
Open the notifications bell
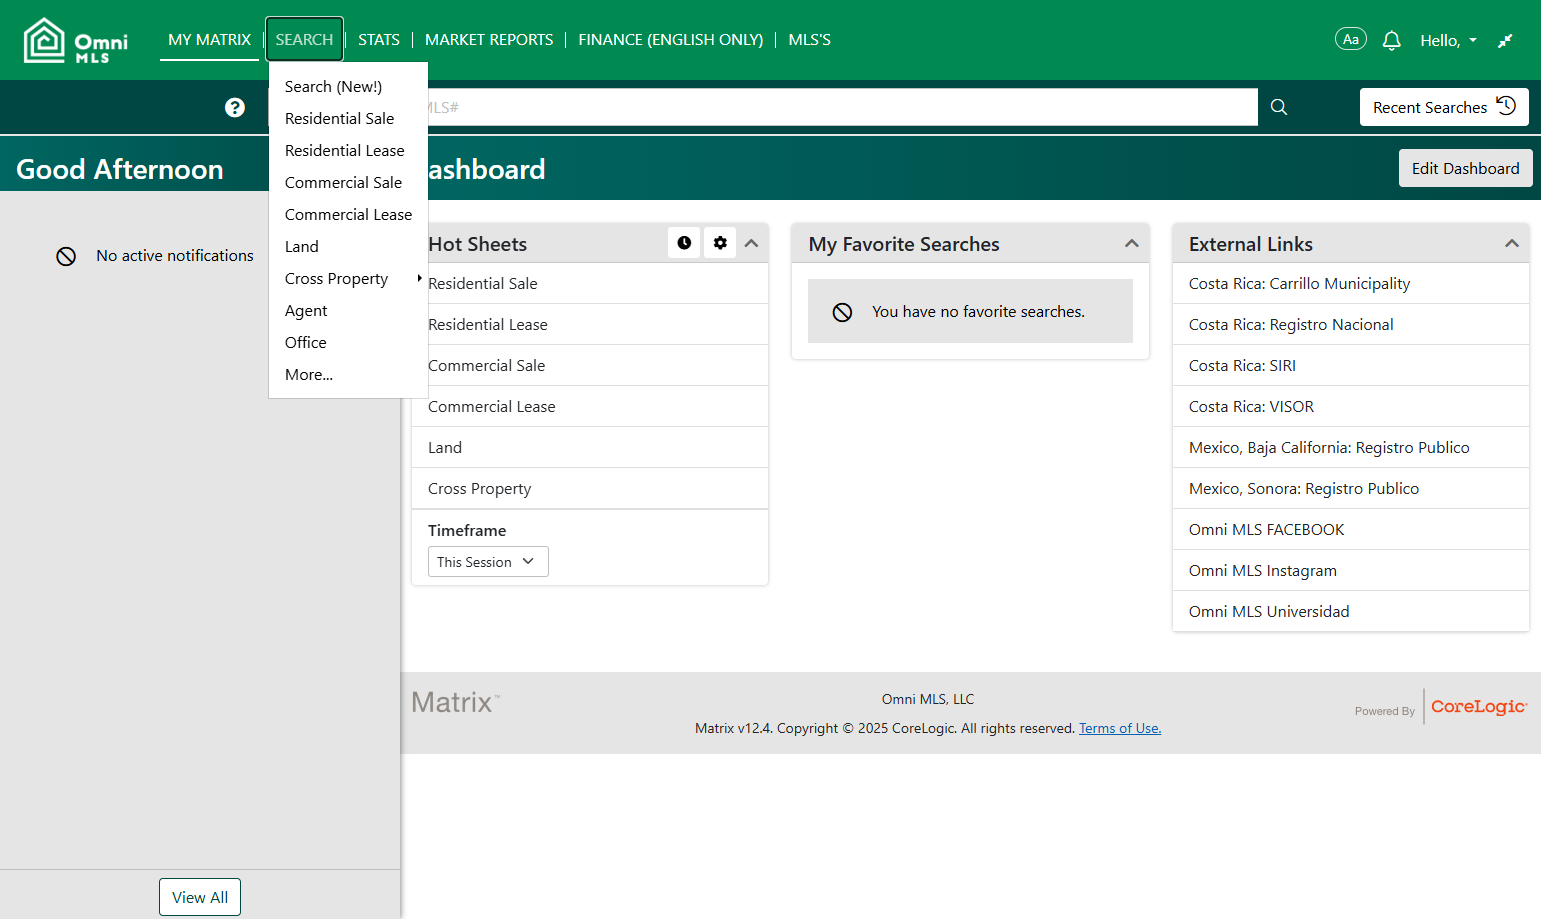(x=1392, y=40)
